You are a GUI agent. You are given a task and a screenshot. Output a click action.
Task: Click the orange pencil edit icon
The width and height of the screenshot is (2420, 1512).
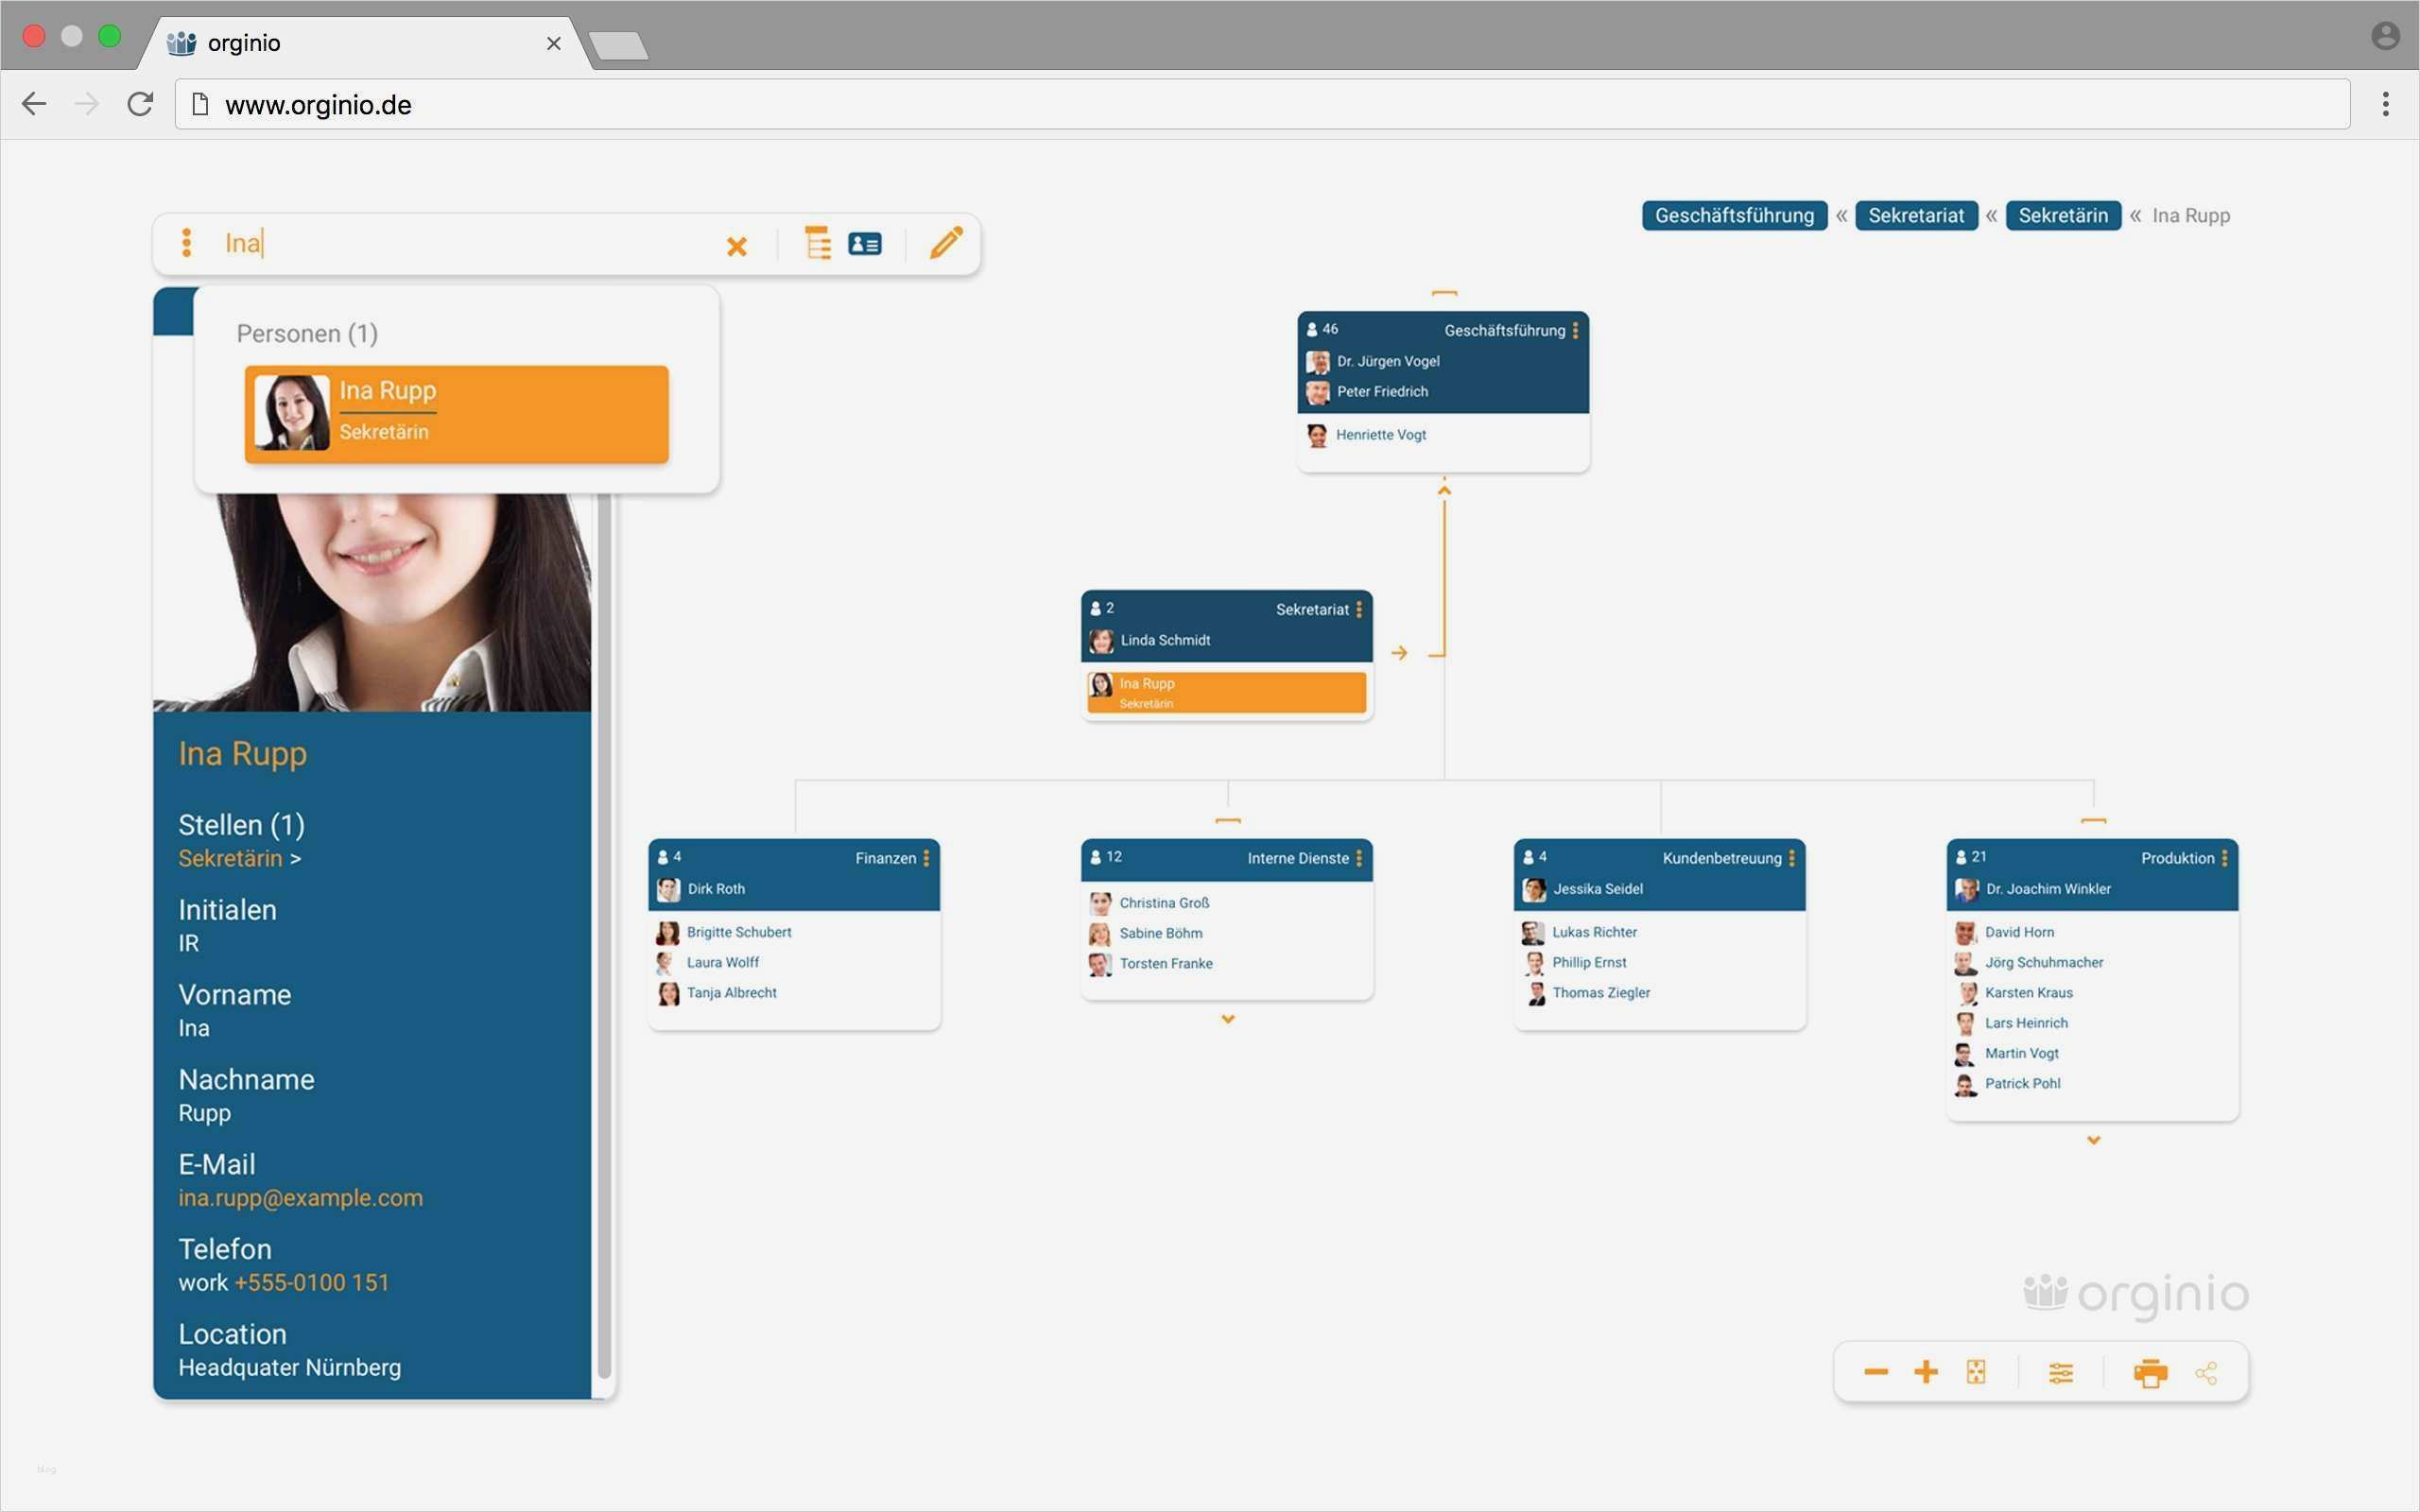pyautogui.click(x=946, y=243)
